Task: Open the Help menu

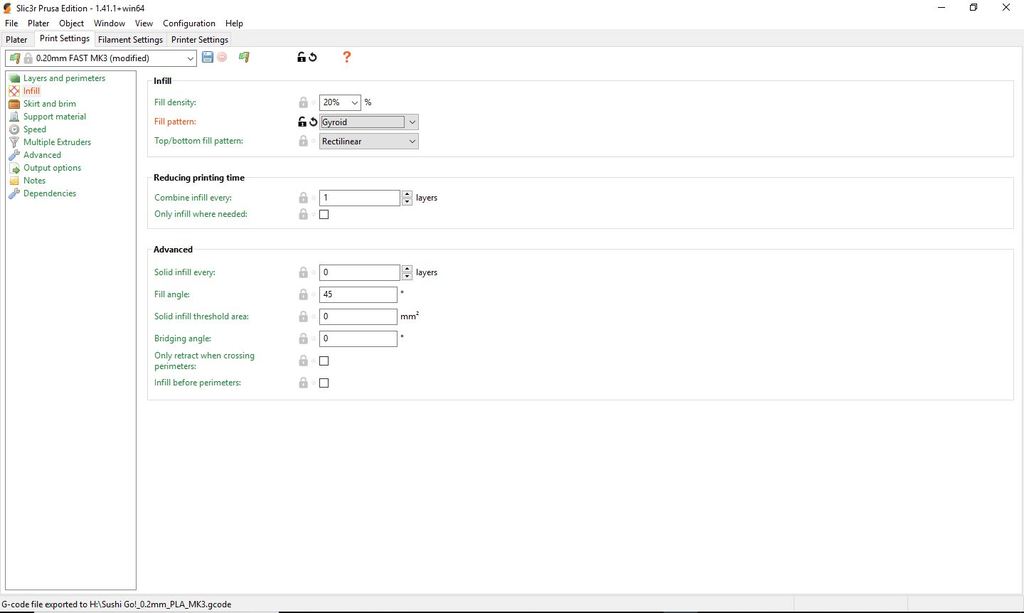Action: click(x=234, y=23)
